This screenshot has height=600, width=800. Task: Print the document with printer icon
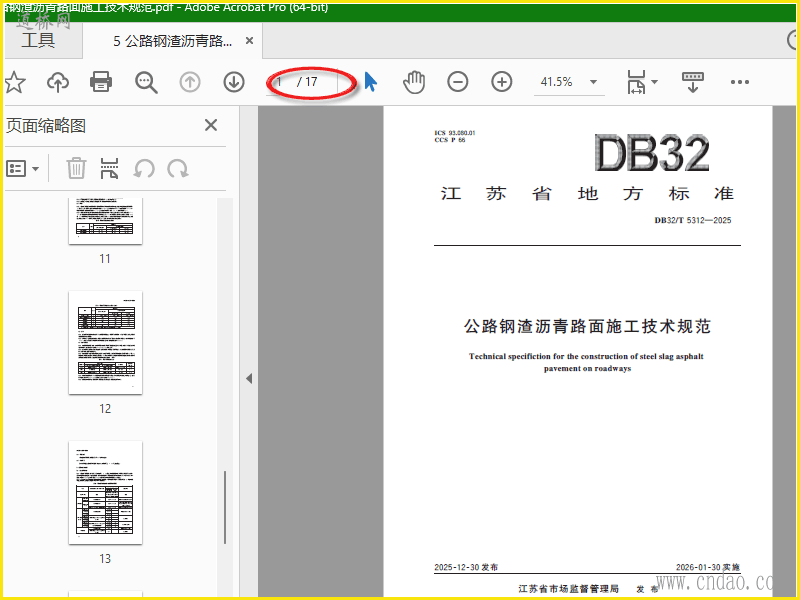tap(101, 82)
